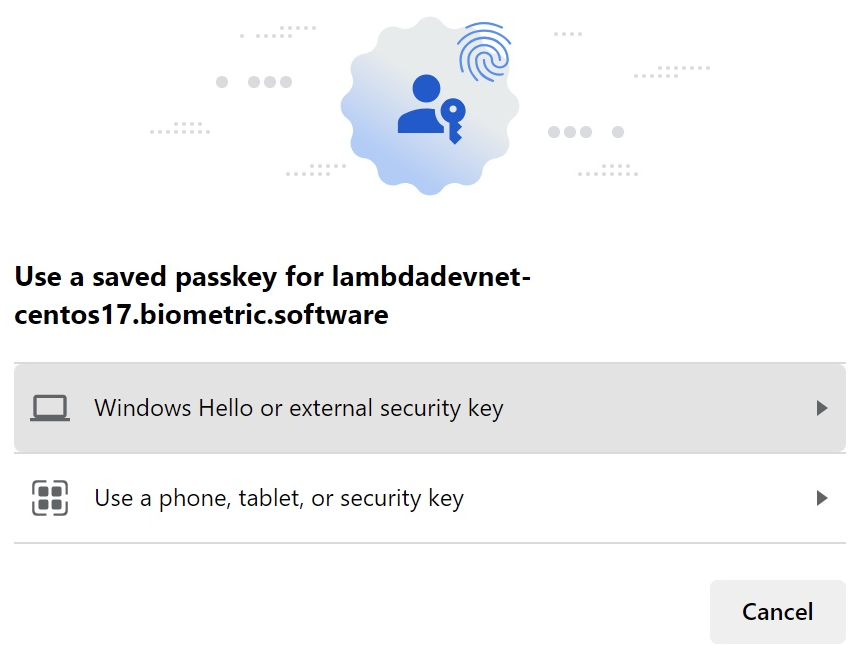Click the chevron beside the phone option
The height and width of the screenshot is (645, 853).
pyautogui.click(x=821, y=497)
